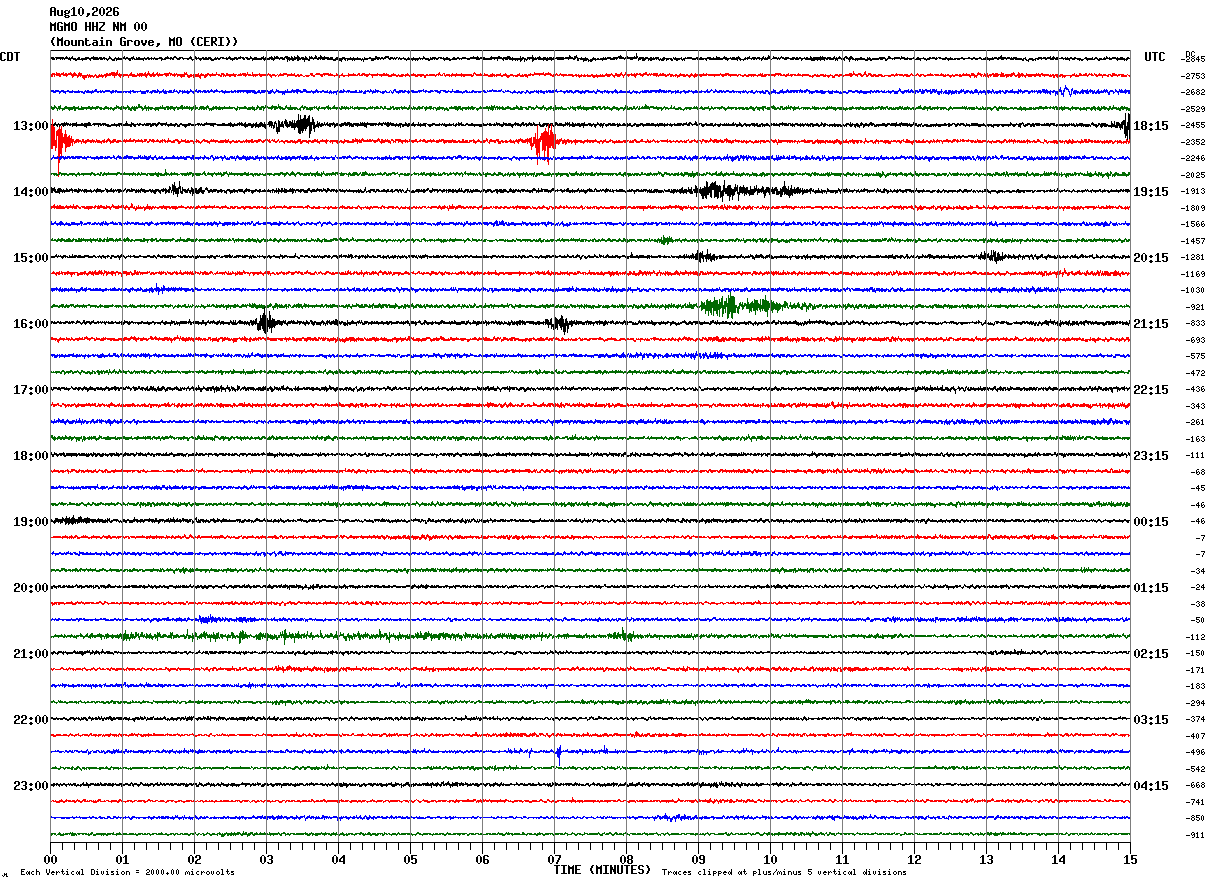Click the vertical division microvolts note
The height and width of the screenshot is (886, 1210).
point(127,873)
